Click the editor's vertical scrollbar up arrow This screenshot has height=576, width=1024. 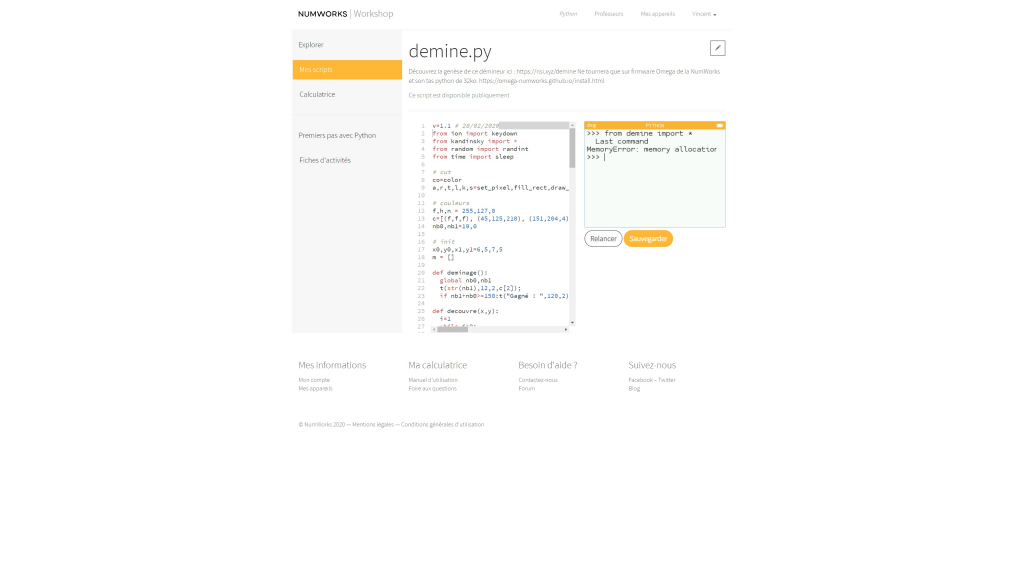tap(572, 125)
